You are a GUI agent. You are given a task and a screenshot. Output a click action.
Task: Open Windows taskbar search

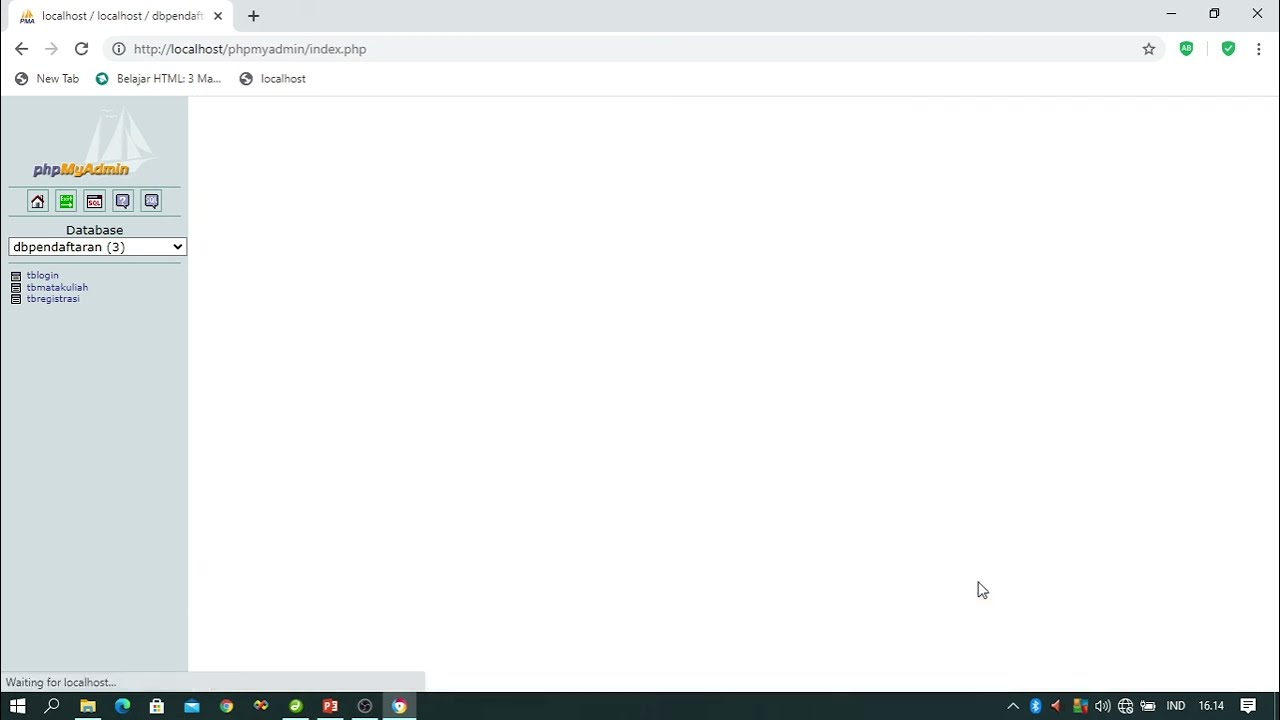click(x=52, y=706)
